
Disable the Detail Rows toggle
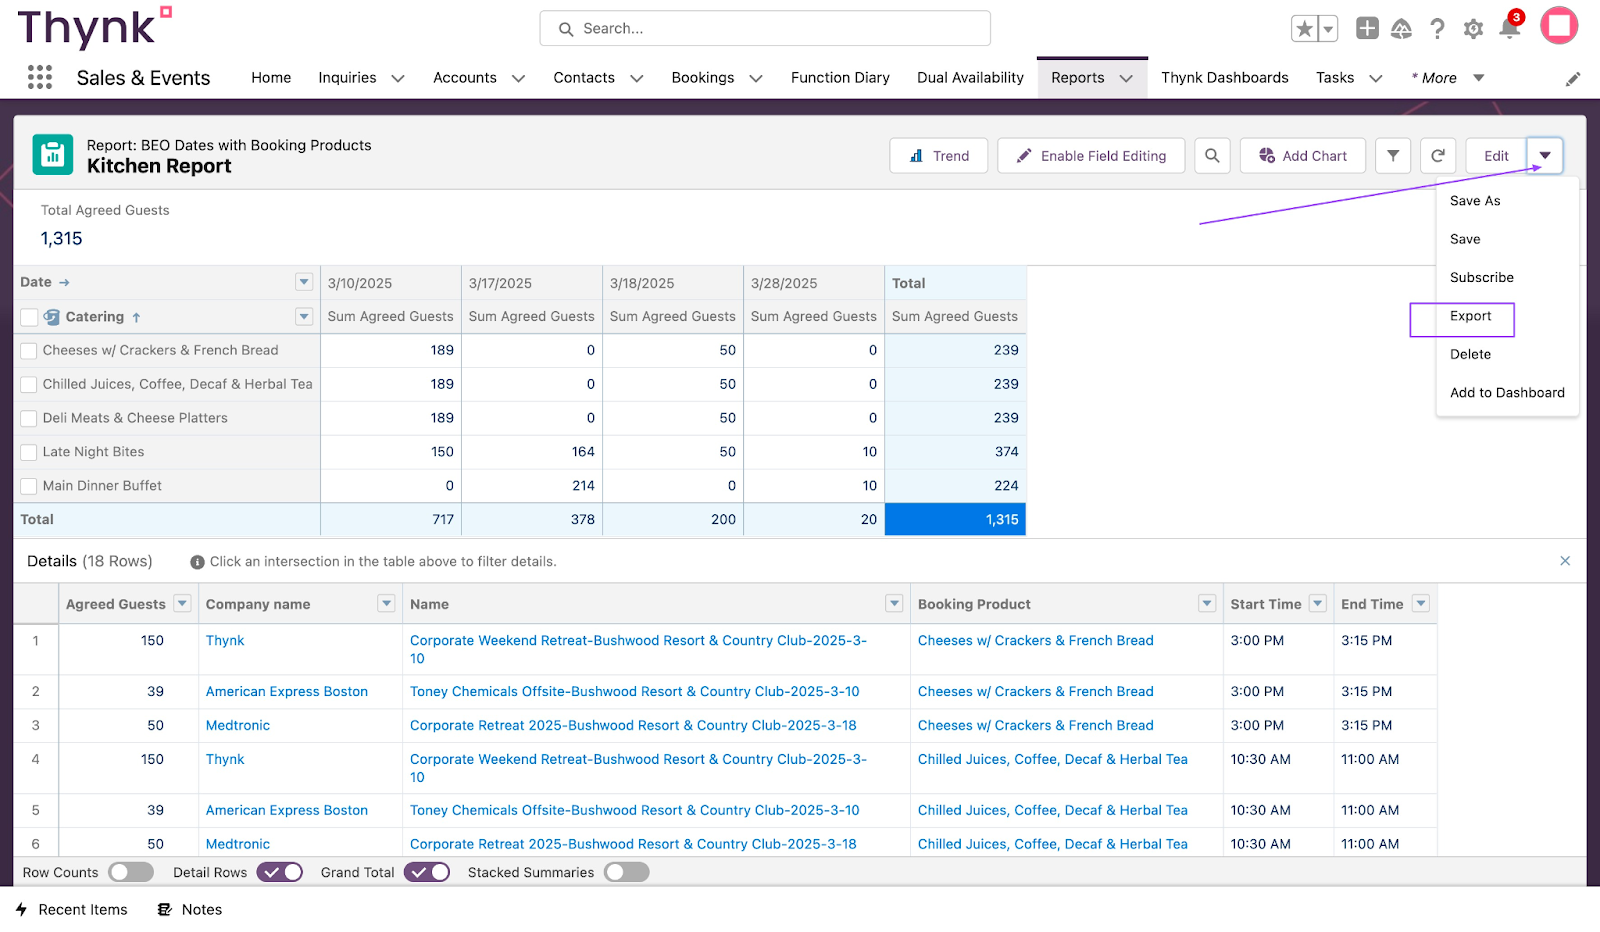[280, 872]
